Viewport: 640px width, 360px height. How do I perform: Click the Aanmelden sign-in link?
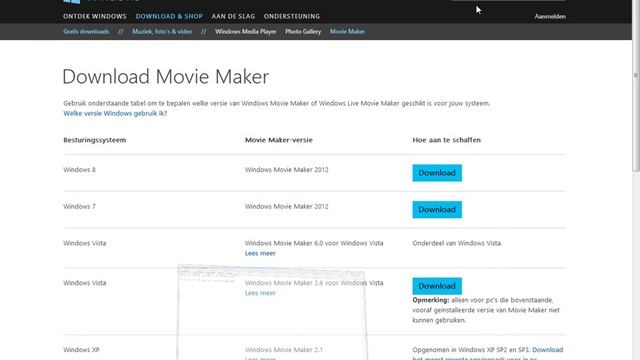click(550, 16)
